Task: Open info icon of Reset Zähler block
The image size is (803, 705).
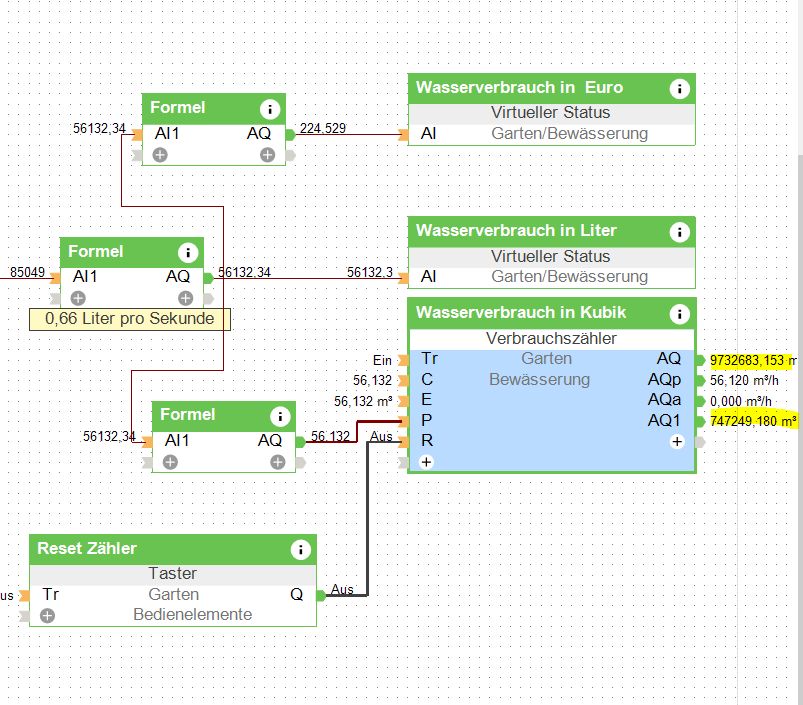Action: click(x=301, y=549)
